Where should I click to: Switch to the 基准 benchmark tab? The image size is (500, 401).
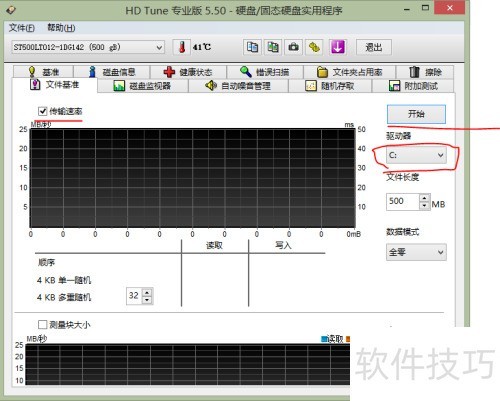[x=44, y=72]
